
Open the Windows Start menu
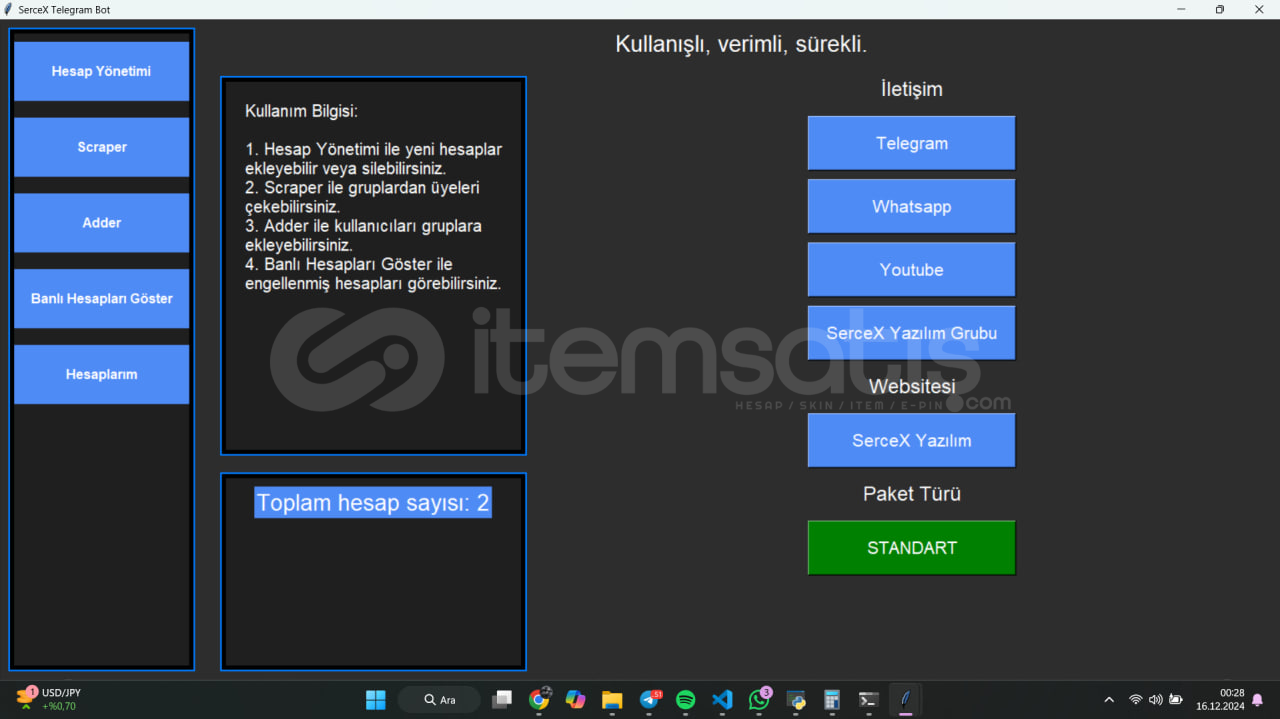click(376, 700)
